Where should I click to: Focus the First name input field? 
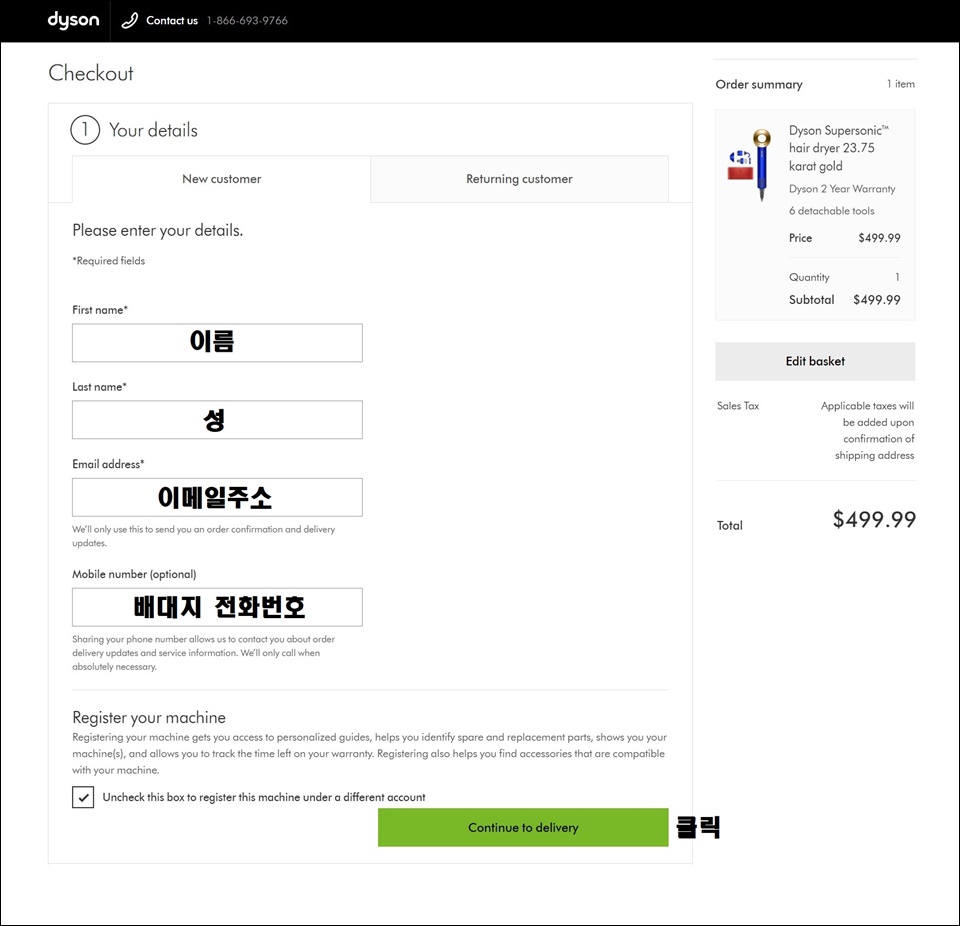[x=217, y=342]
